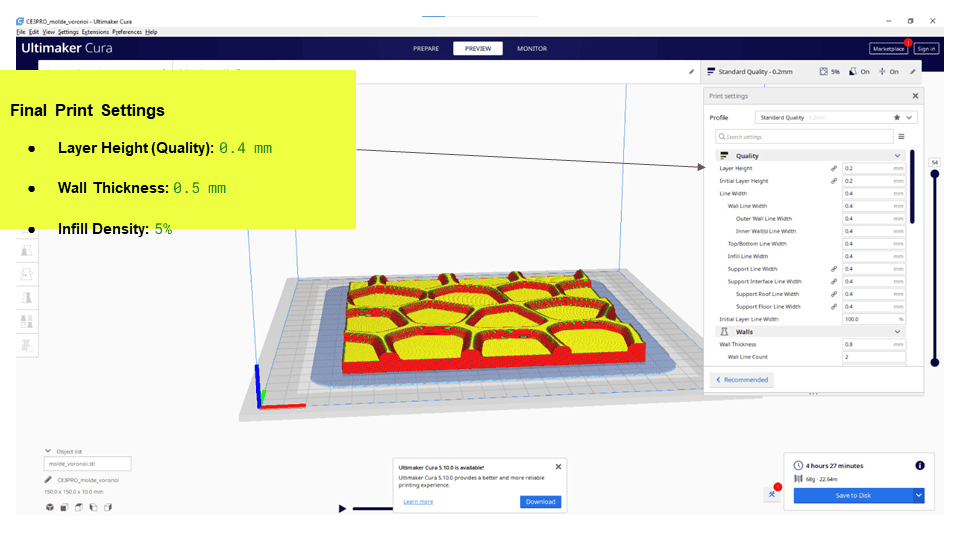Screen dimensions: 960x540
Task: Open the Extensions menu
Action: click(95, 32)
